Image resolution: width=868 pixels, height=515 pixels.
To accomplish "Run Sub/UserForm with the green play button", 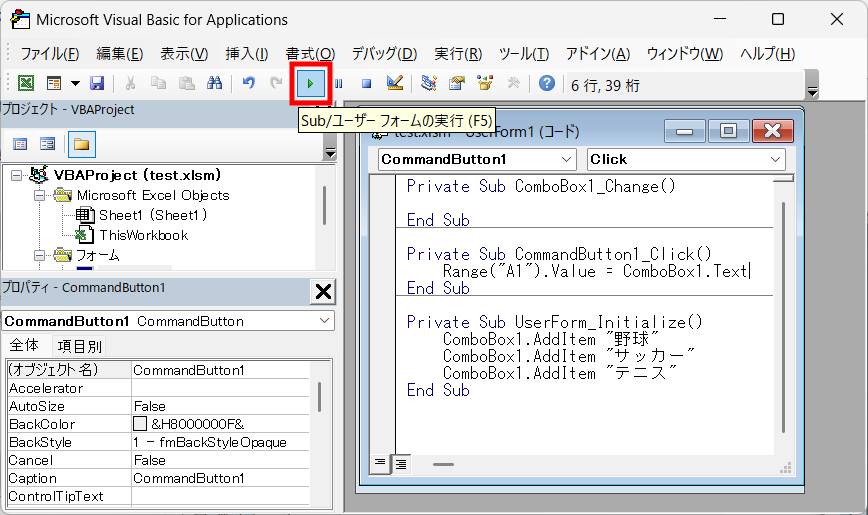I will [x=310, y=84].
